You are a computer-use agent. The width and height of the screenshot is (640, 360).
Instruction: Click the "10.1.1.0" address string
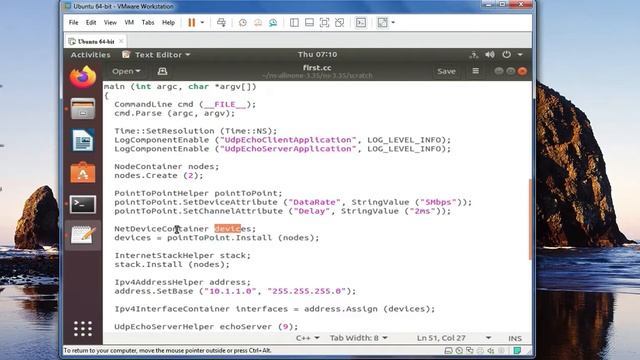point(230,291)
